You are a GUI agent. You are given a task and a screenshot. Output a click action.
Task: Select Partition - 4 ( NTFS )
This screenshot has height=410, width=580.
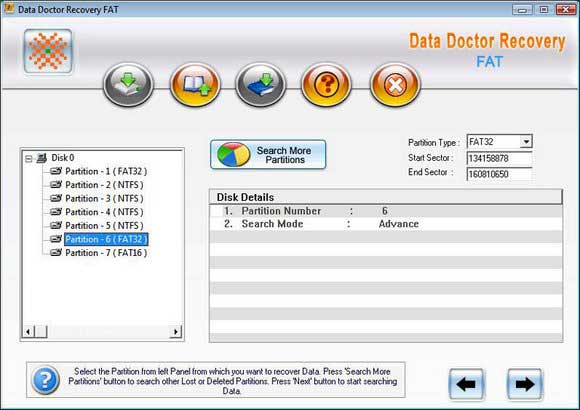tap(104, 212)
